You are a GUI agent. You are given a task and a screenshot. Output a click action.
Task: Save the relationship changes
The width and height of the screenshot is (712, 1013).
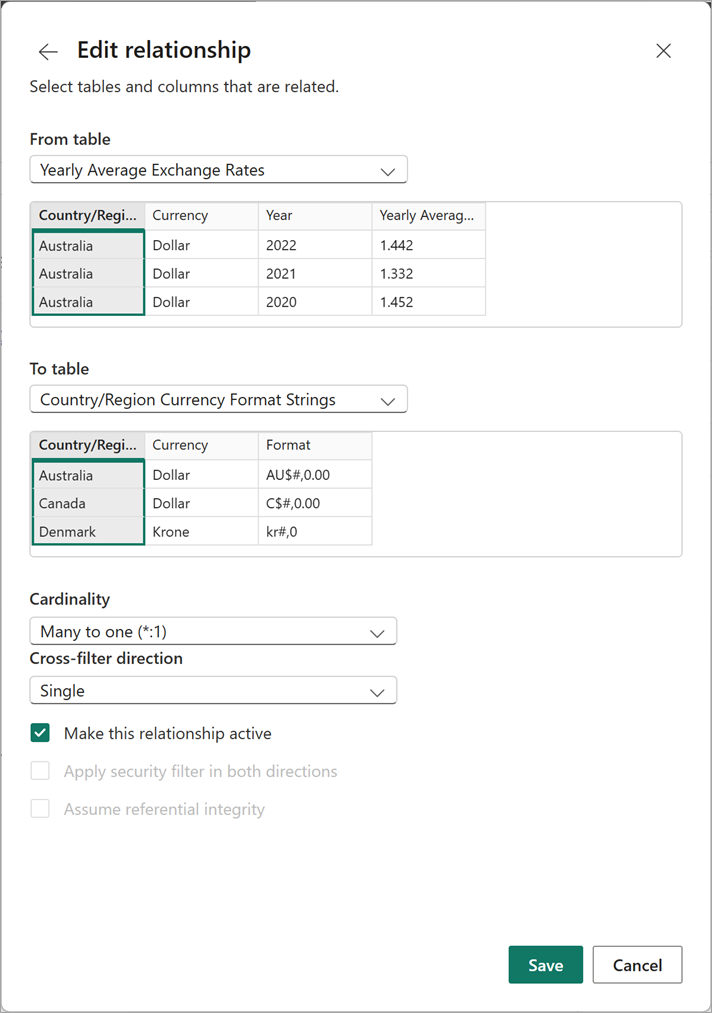[545, 965]
